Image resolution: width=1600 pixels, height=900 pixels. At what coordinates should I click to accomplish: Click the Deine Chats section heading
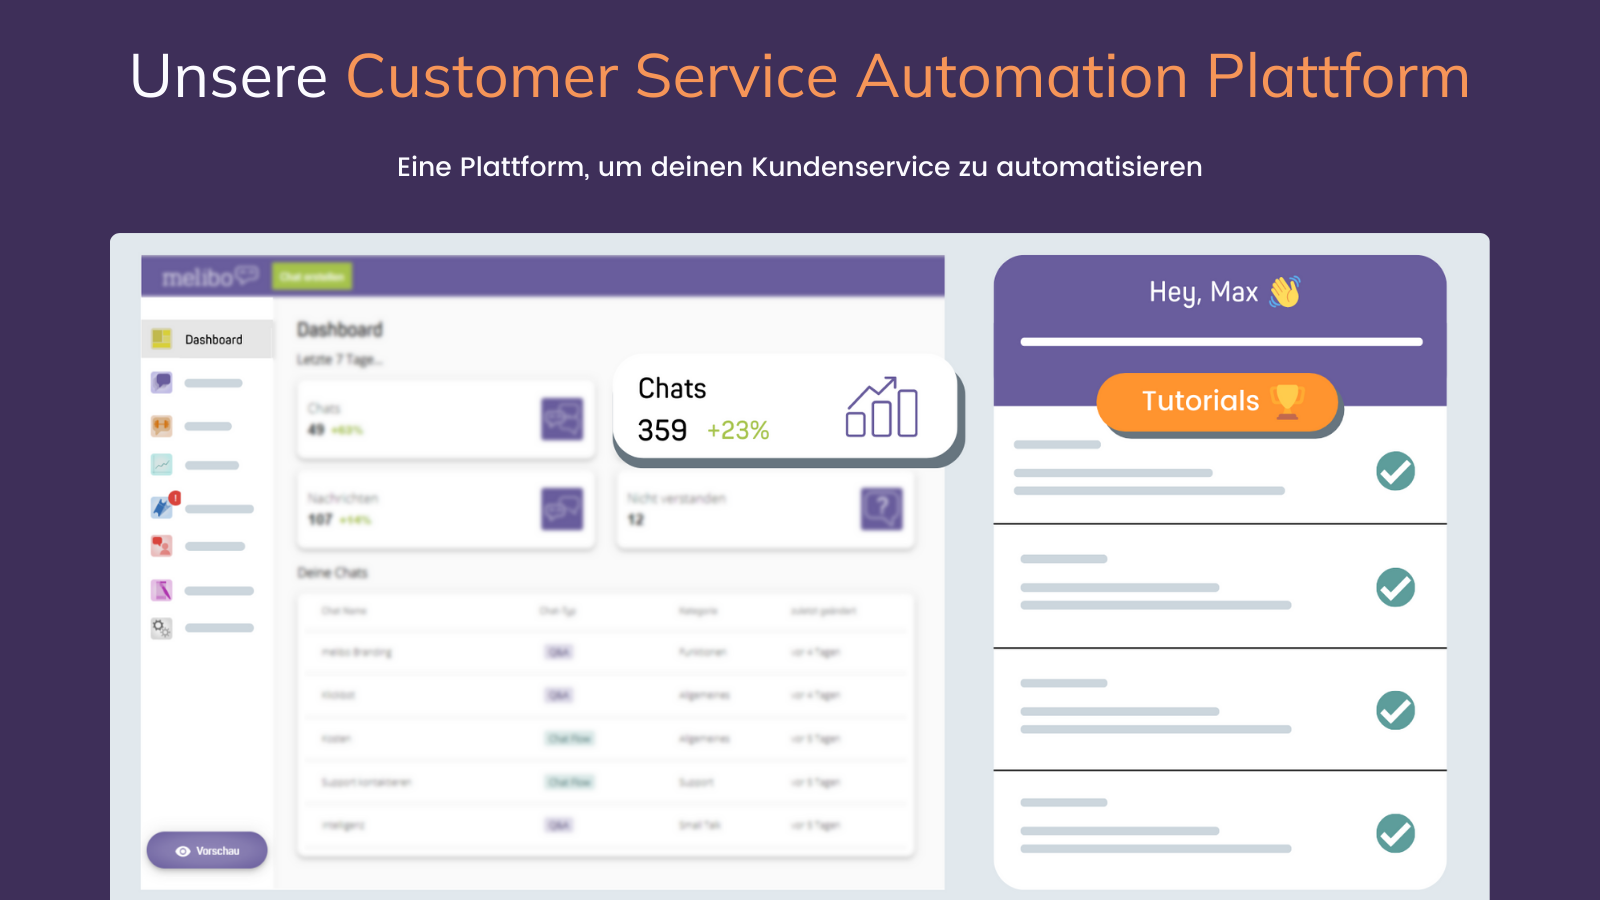point(333,573)
